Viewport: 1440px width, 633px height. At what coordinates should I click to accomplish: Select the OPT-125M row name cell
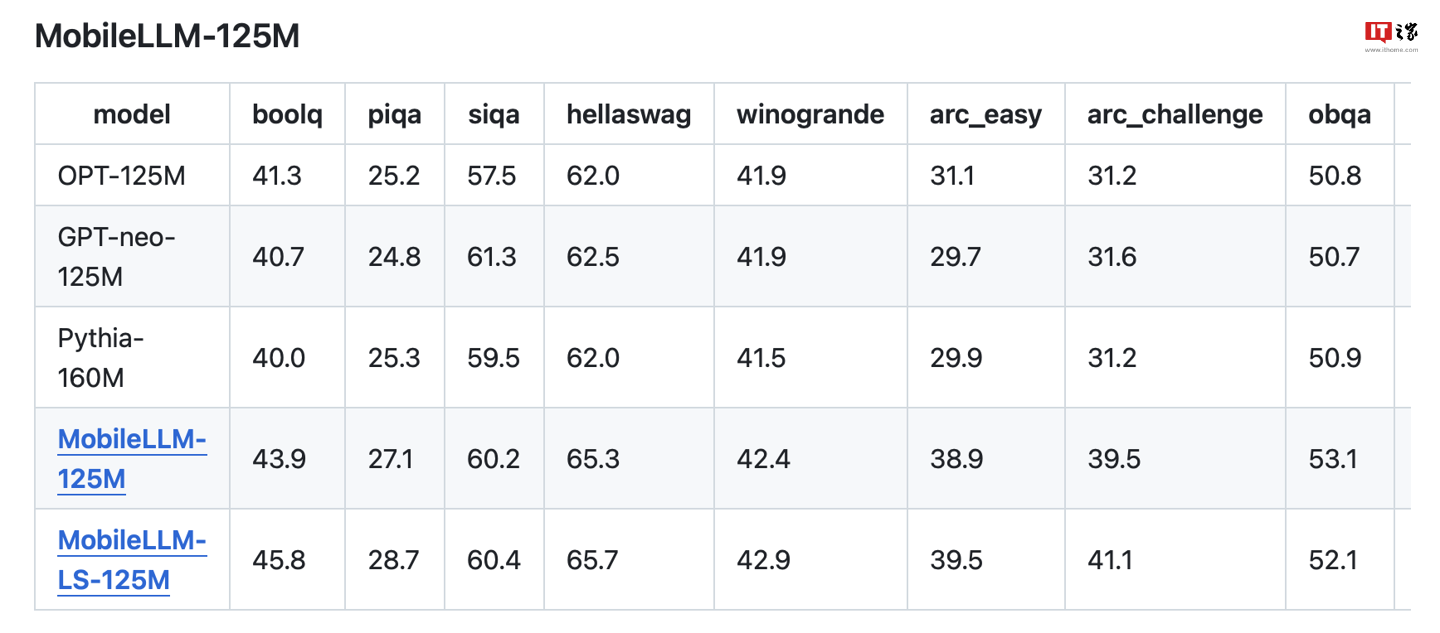(121, 176)
